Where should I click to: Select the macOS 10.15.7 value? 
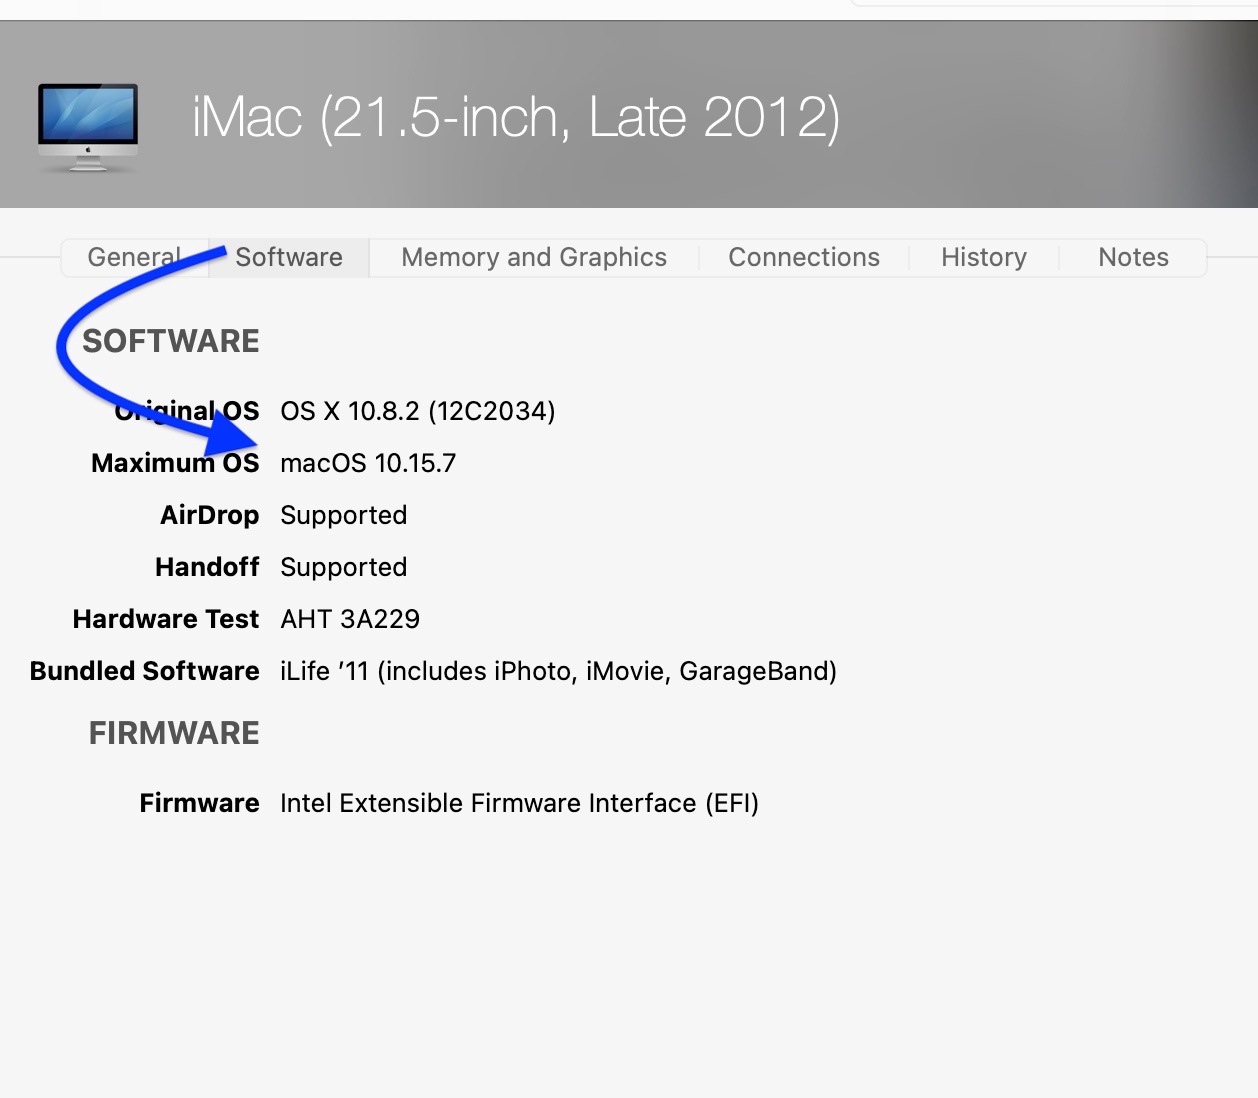368,463
